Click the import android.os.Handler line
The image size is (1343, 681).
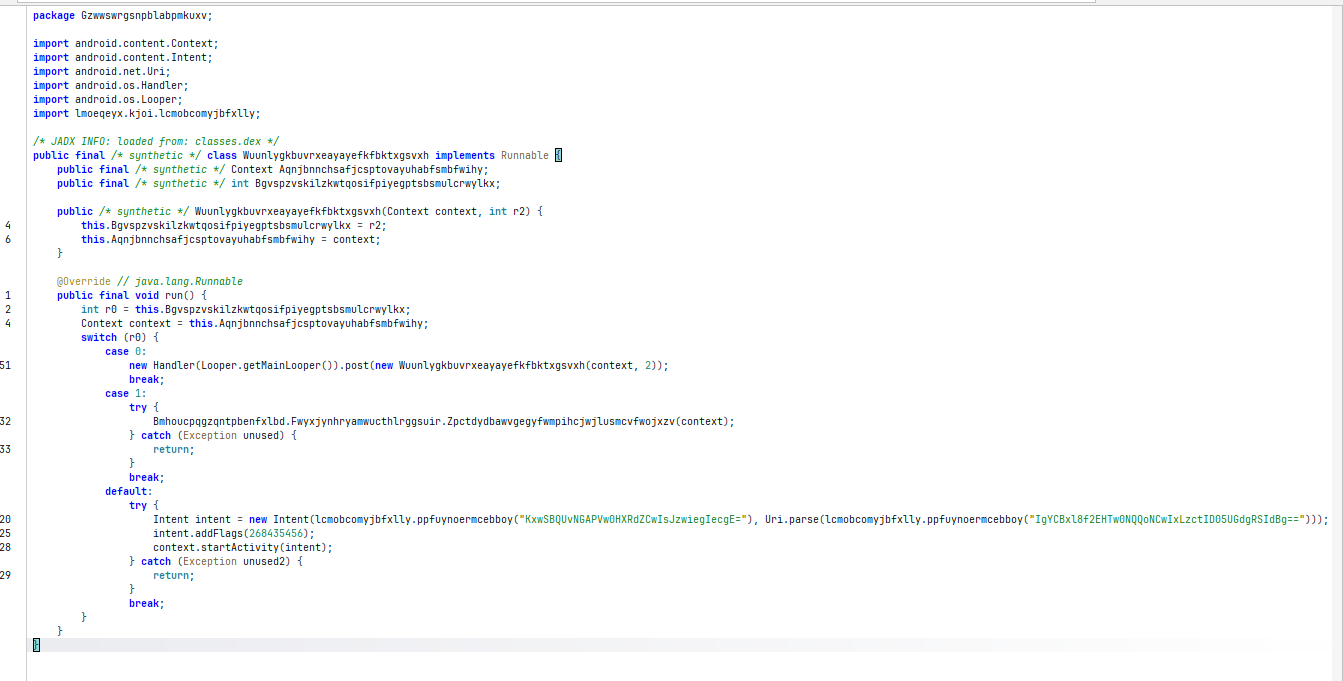pos(110,85)
